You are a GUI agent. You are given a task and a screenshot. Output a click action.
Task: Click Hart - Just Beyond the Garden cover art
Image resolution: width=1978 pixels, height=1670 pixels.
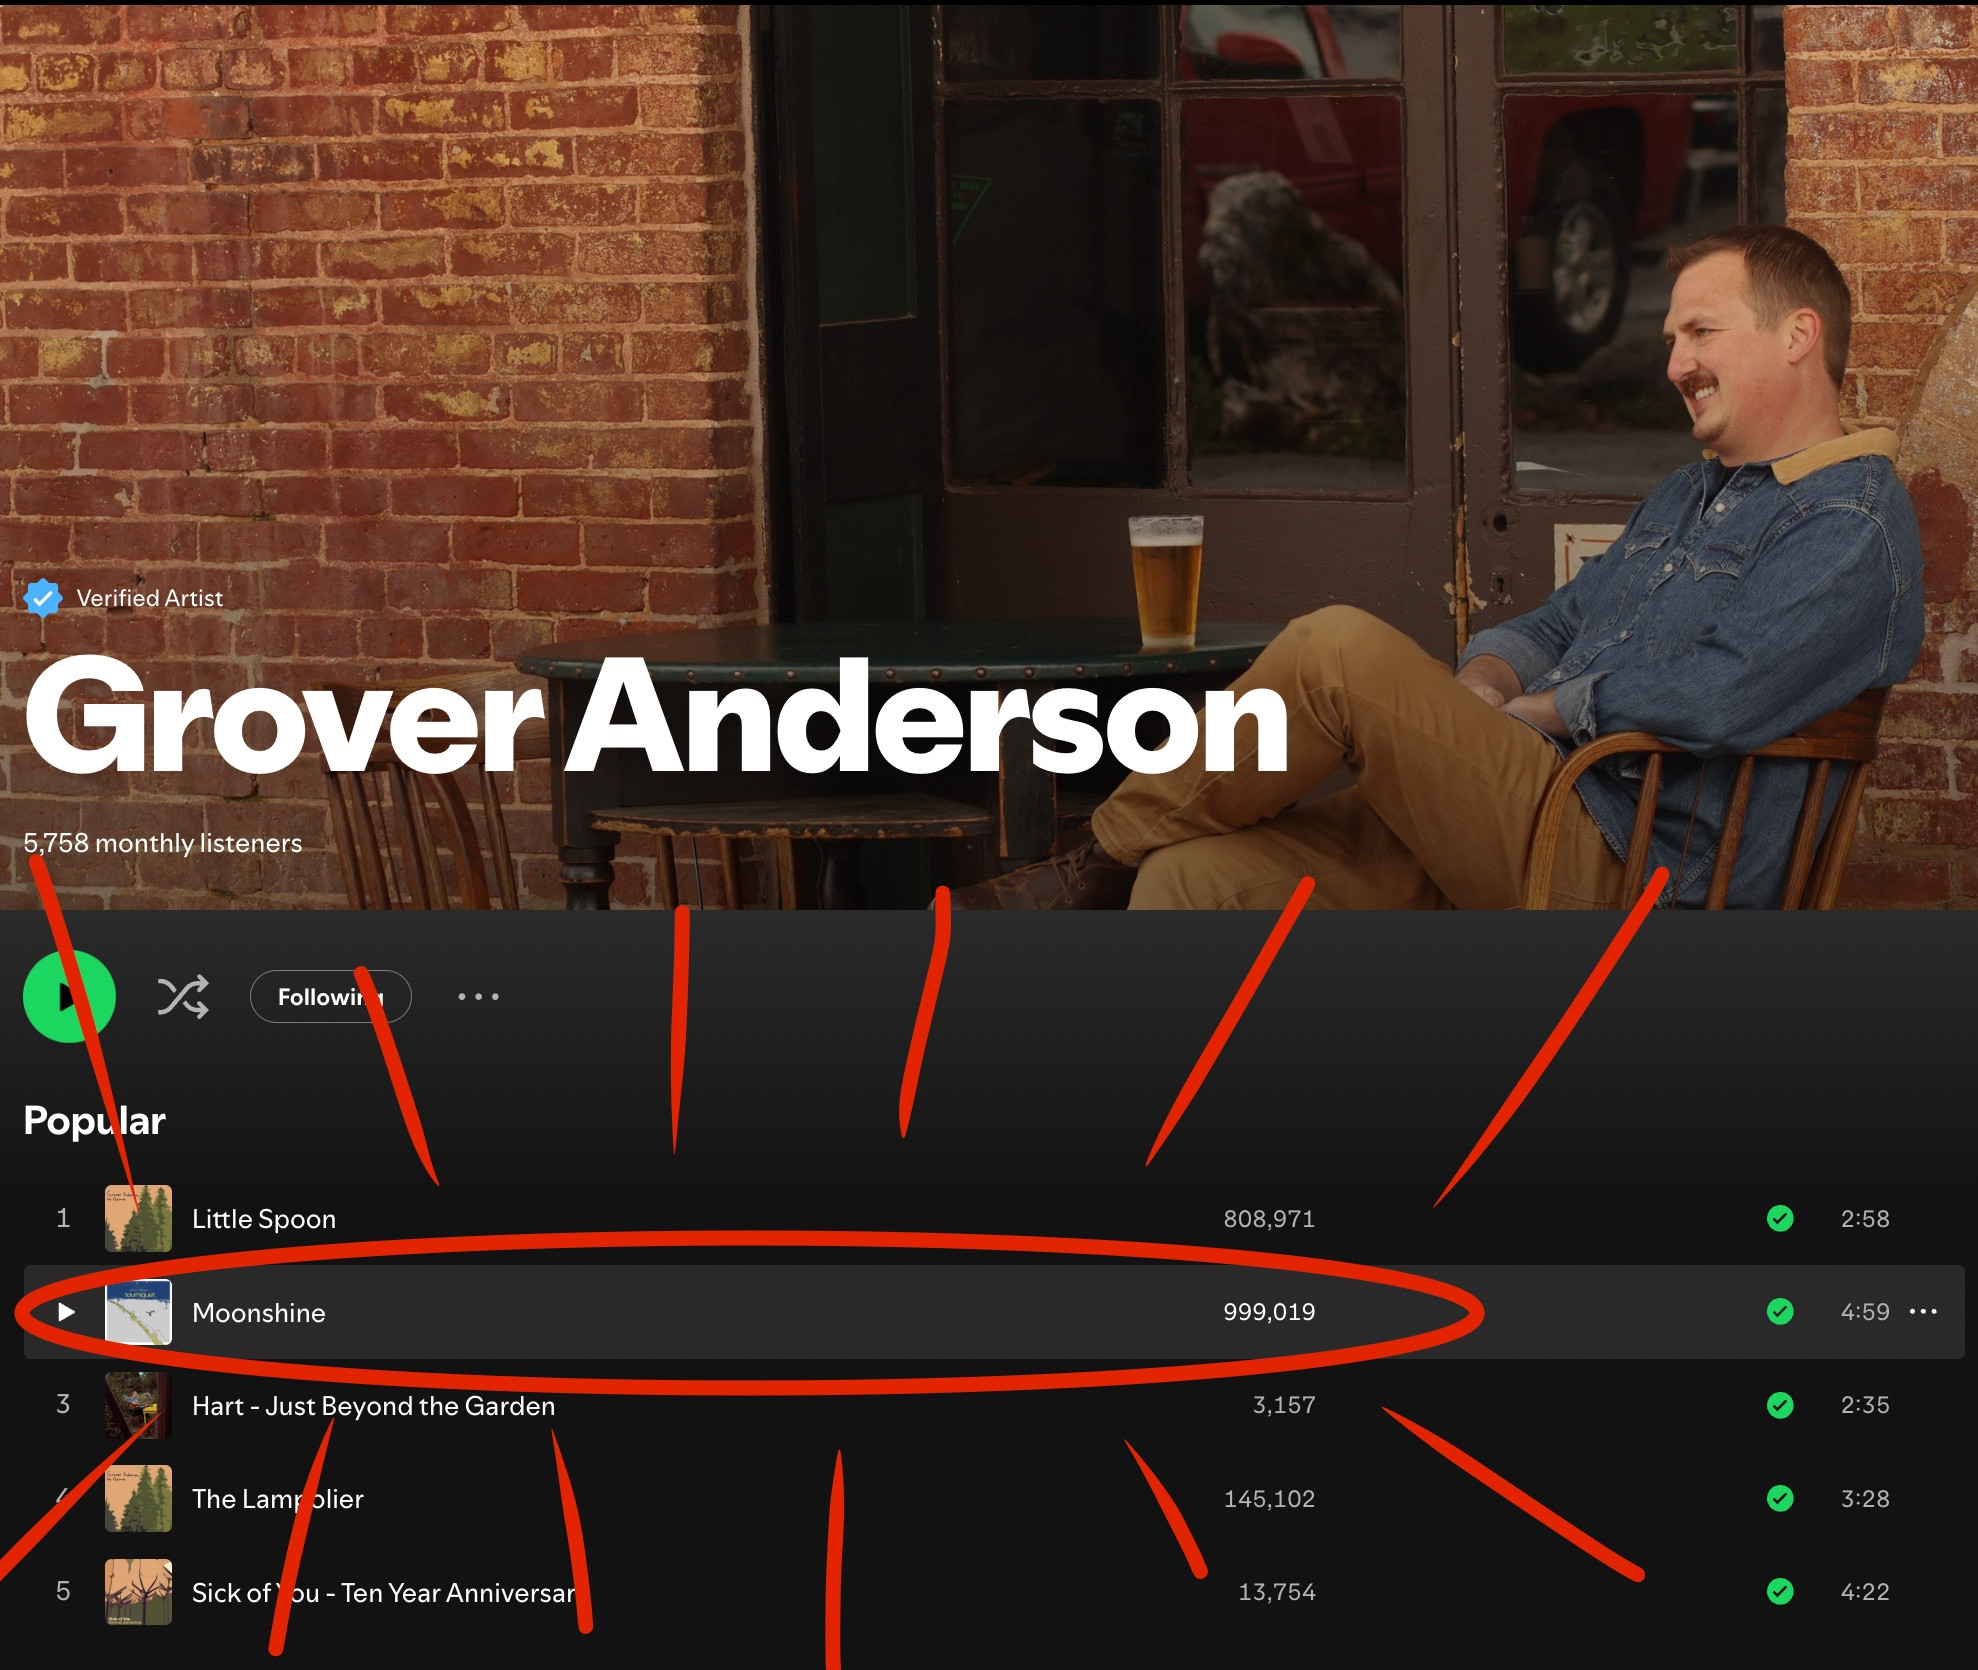tap(138, 1405)
